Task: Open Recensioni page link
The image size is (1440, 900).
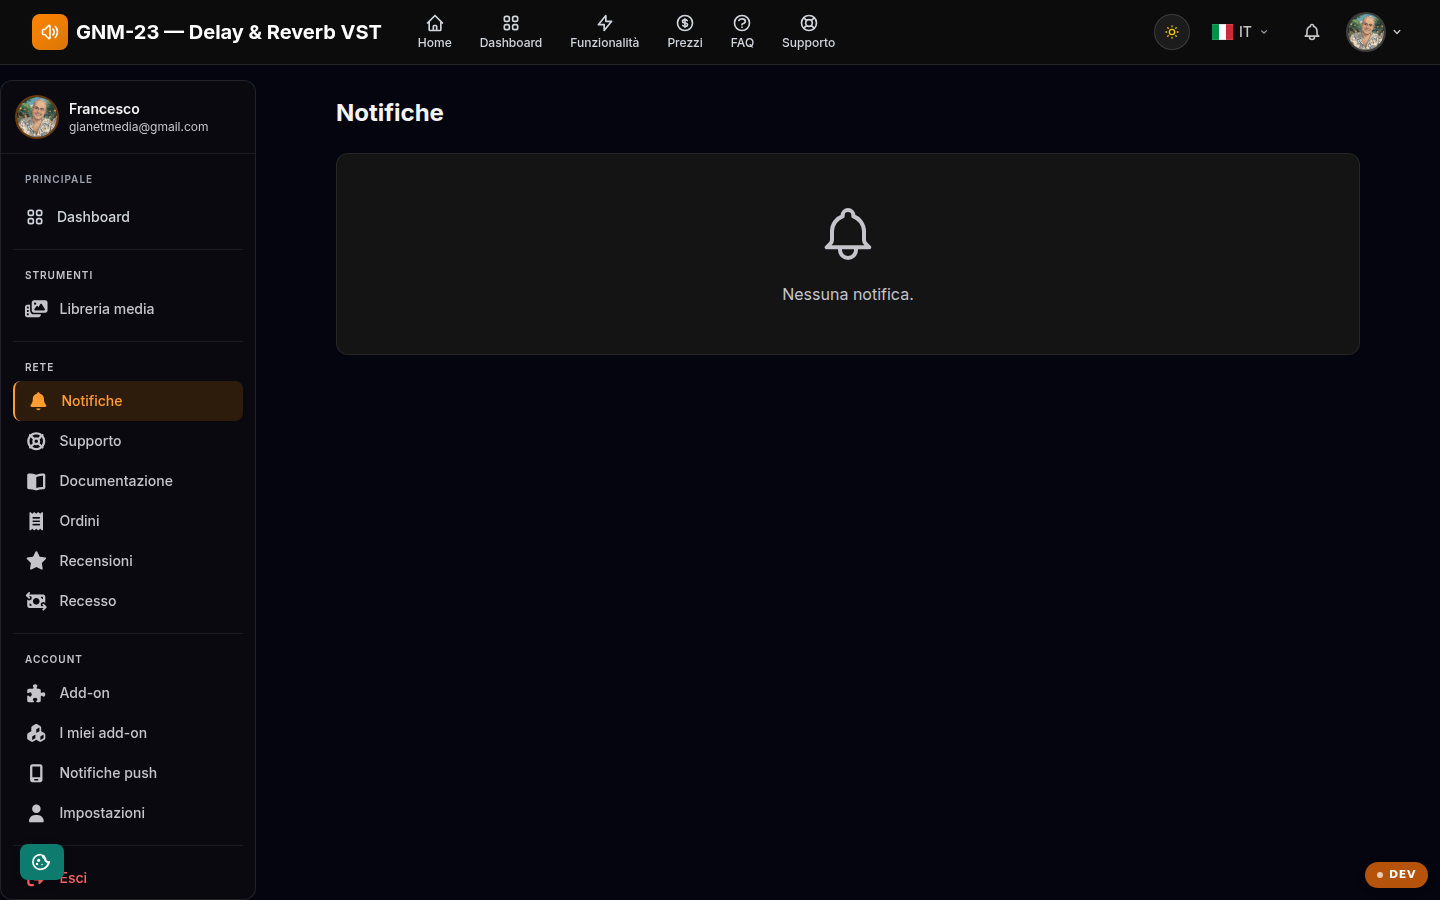Action: [x=128, y=561]
